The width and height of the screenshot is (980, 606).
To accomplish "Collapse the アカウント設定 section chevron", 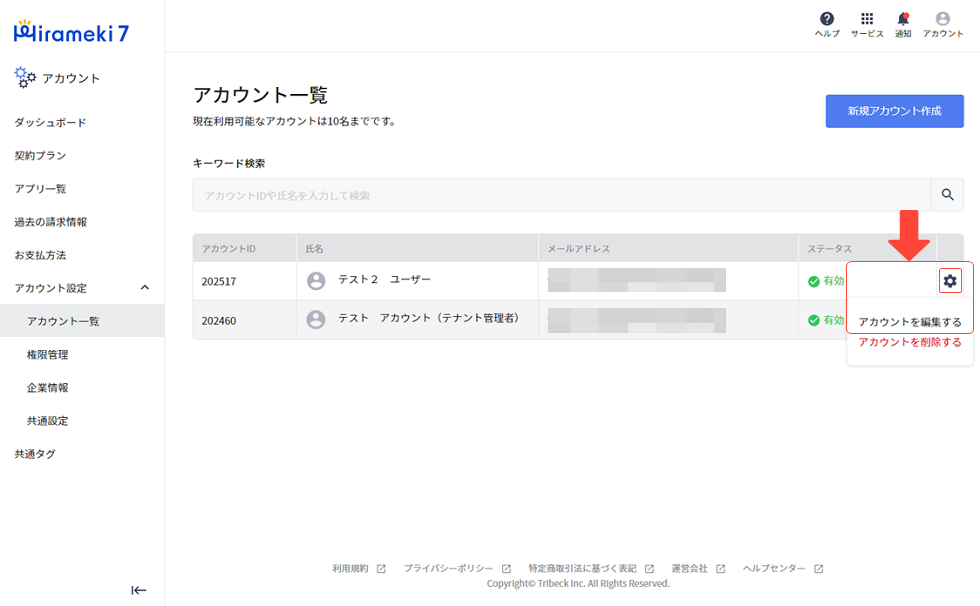I will [x=144, y=287].
